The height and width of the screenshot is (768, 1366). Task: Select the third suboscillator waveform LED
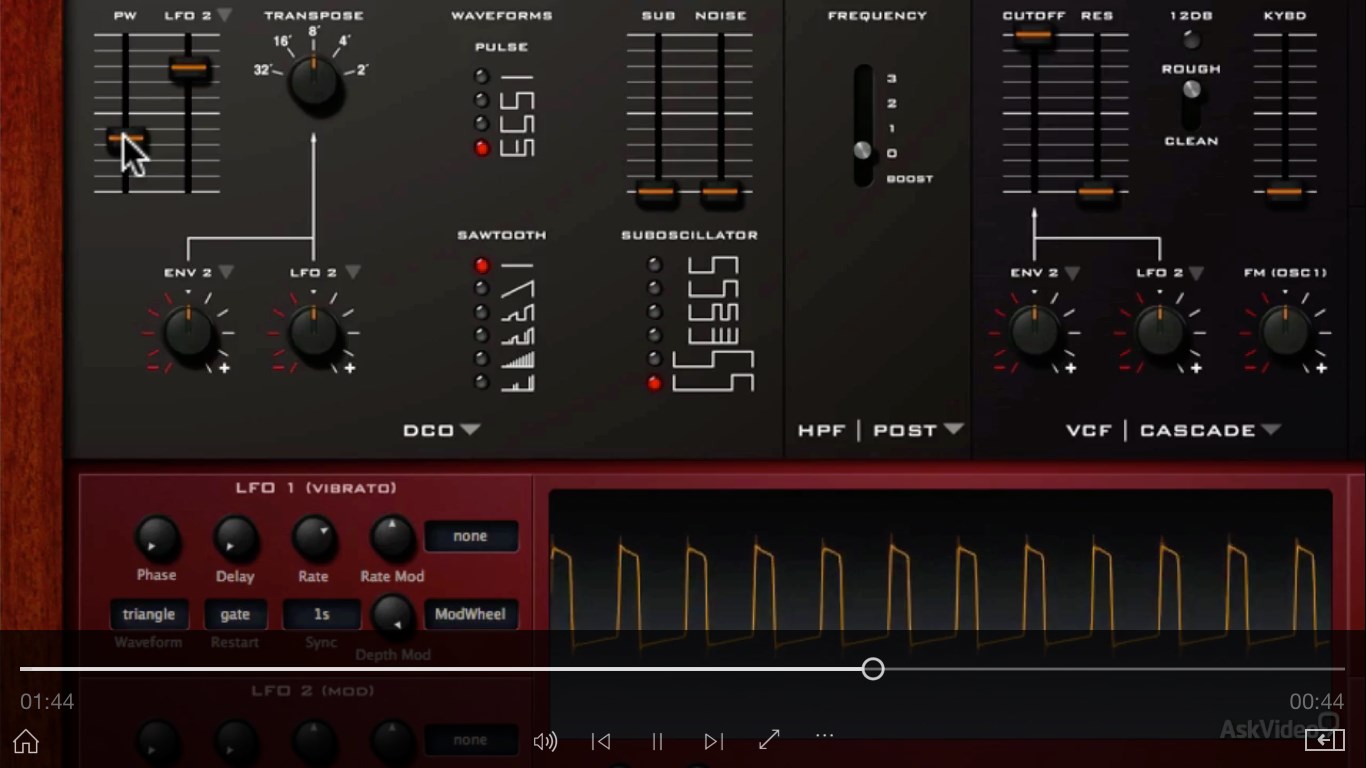coord(654,312)
